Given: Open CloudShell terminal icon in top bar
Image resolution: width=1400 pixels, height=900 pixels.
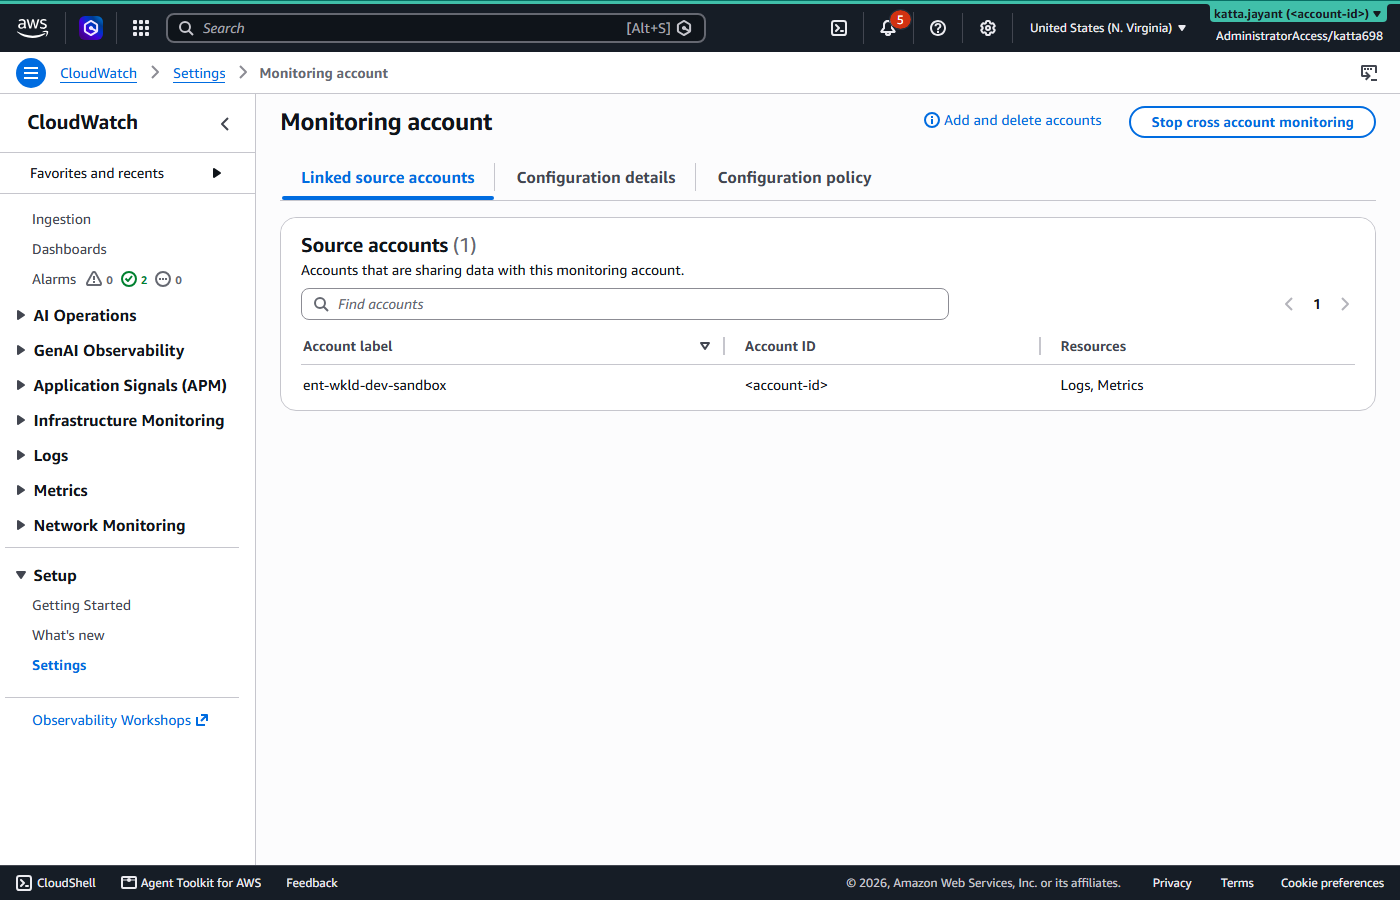Looking at the screenshot, I should pos(839,28).
